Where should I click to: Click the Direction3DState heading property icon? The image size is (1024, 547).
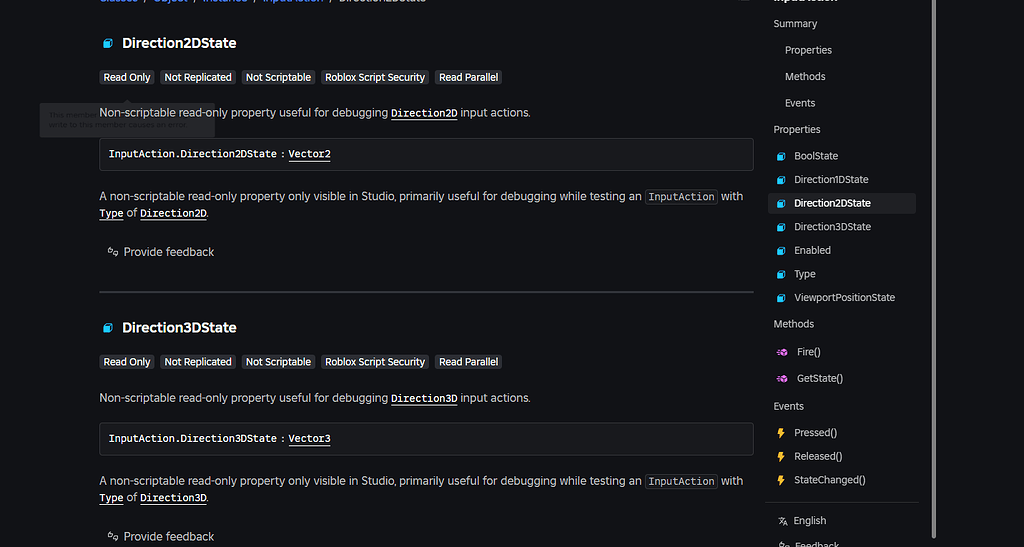(x=108, y=328)
